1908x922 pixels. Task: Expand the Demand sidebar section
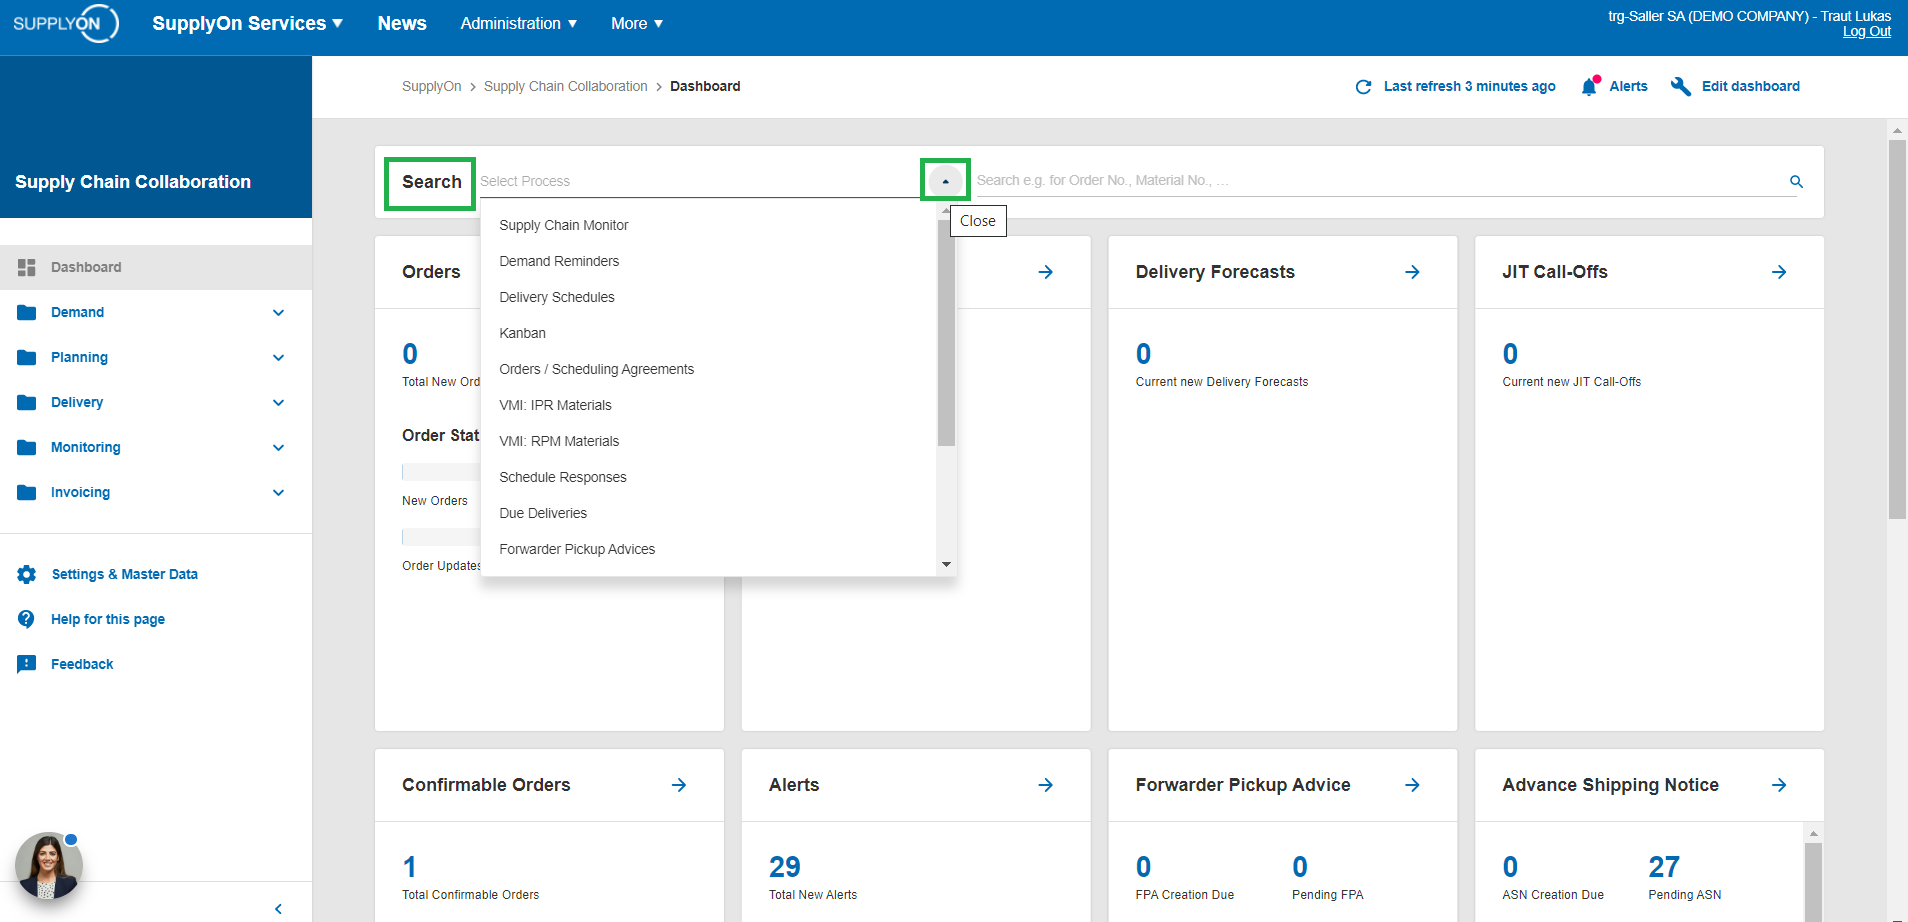[278, 312]
